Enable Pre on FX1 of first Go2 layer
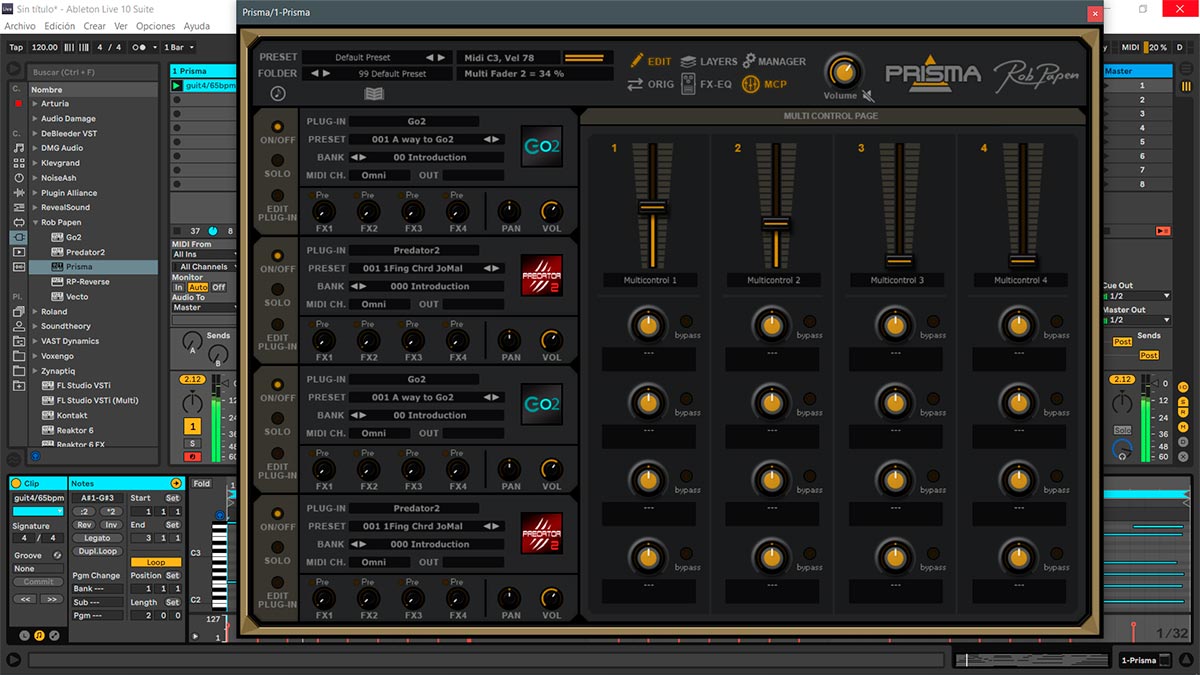 [311, 195]
